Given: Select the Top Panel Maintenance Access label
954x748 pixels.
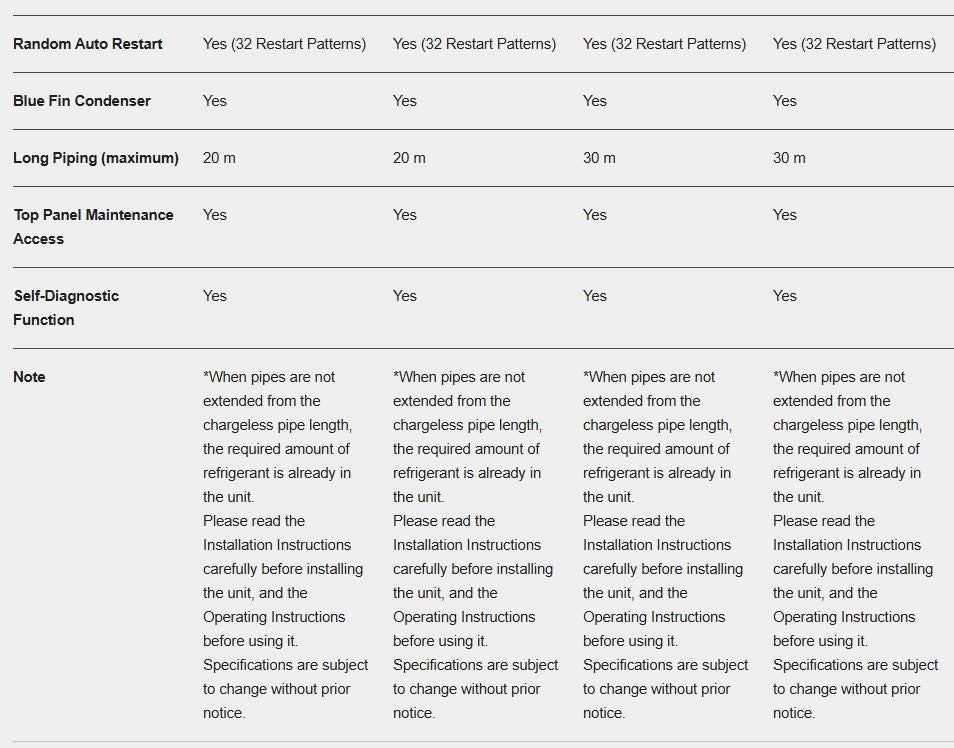Looking at the screenshot, I should (93, 227).
